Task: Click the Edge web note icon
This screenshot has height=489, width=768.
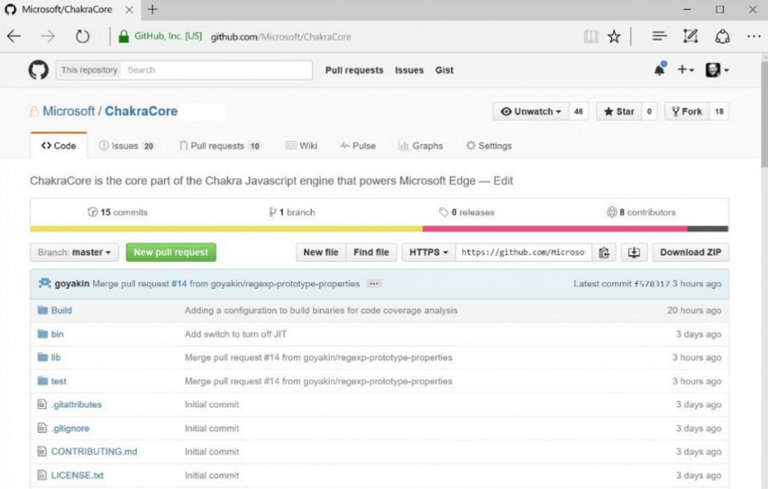Action: pyautogui.click(x=690, y=36)
